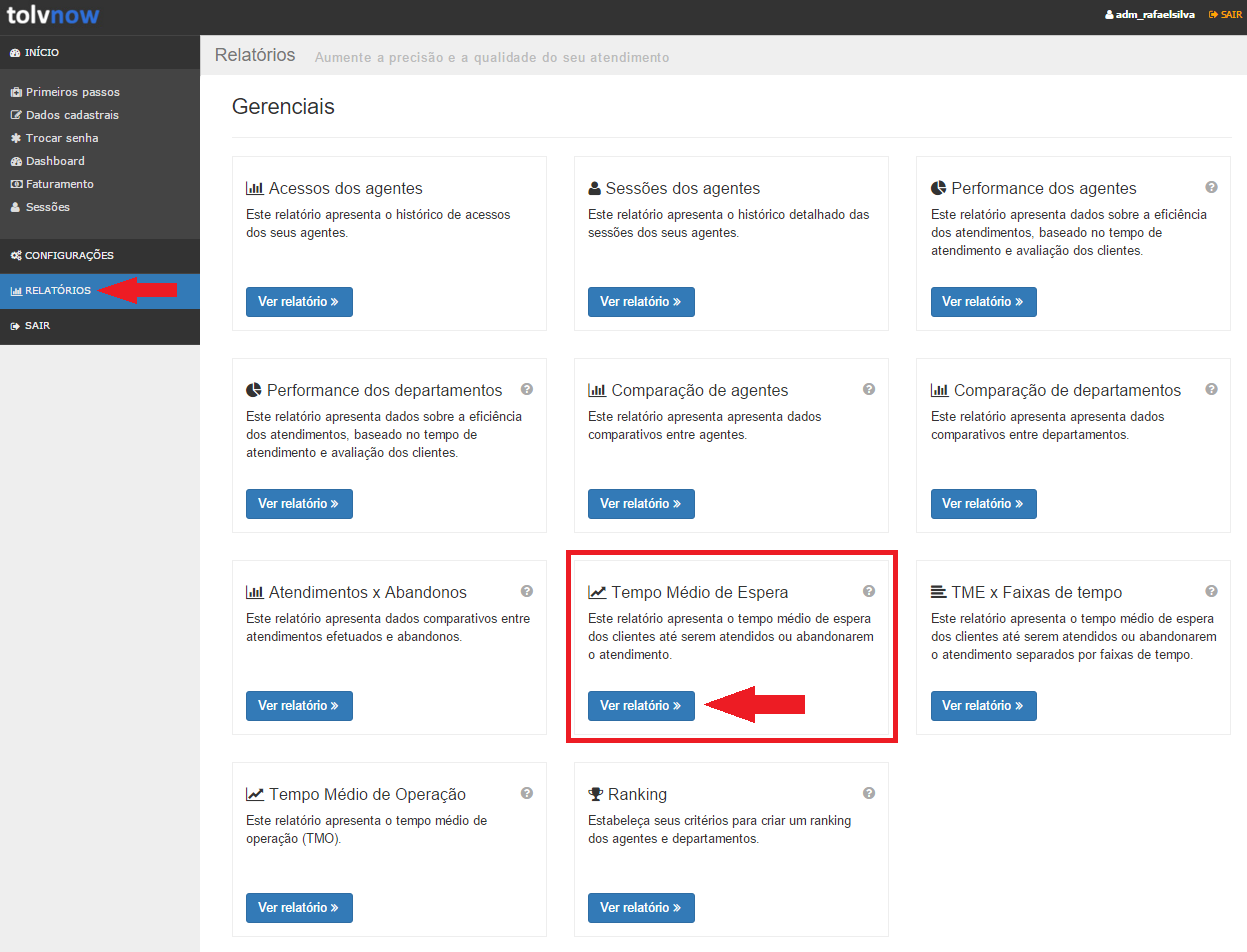Click help icon on Comparação de agentes card
The image size is (1247, 952).
coord(869,389)
